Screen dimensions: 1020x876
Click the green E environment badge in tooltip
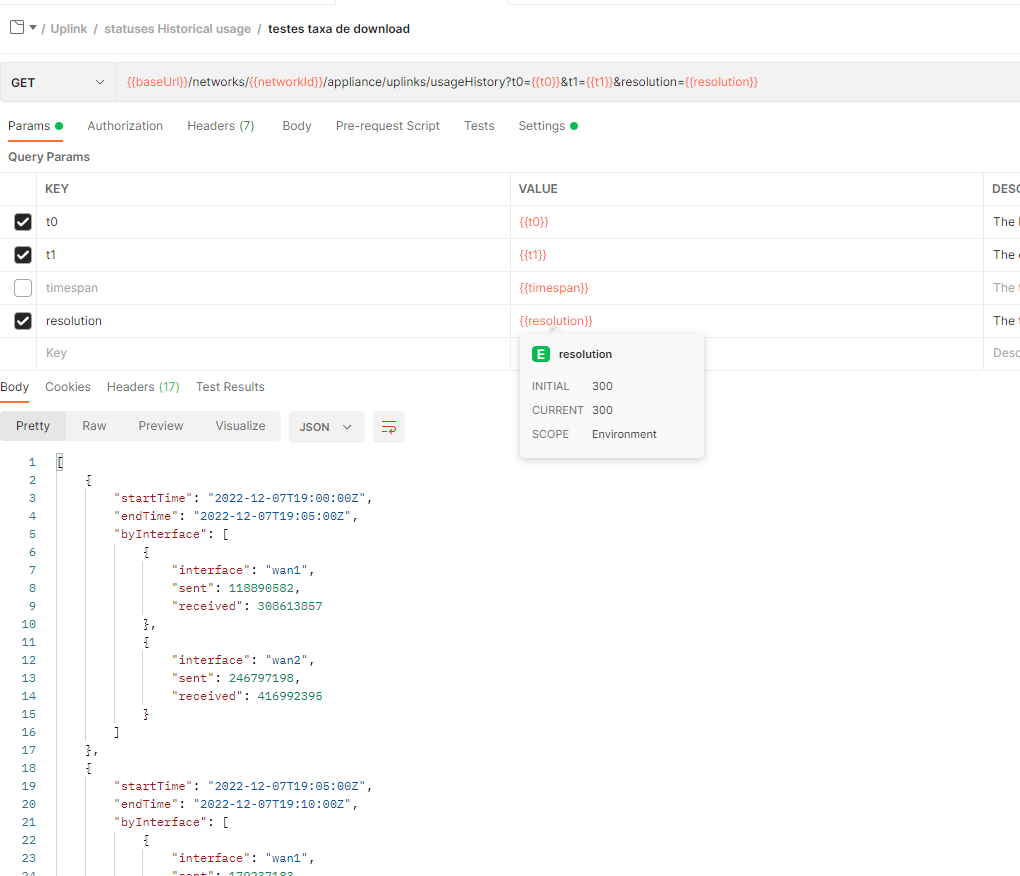point(540,354)
